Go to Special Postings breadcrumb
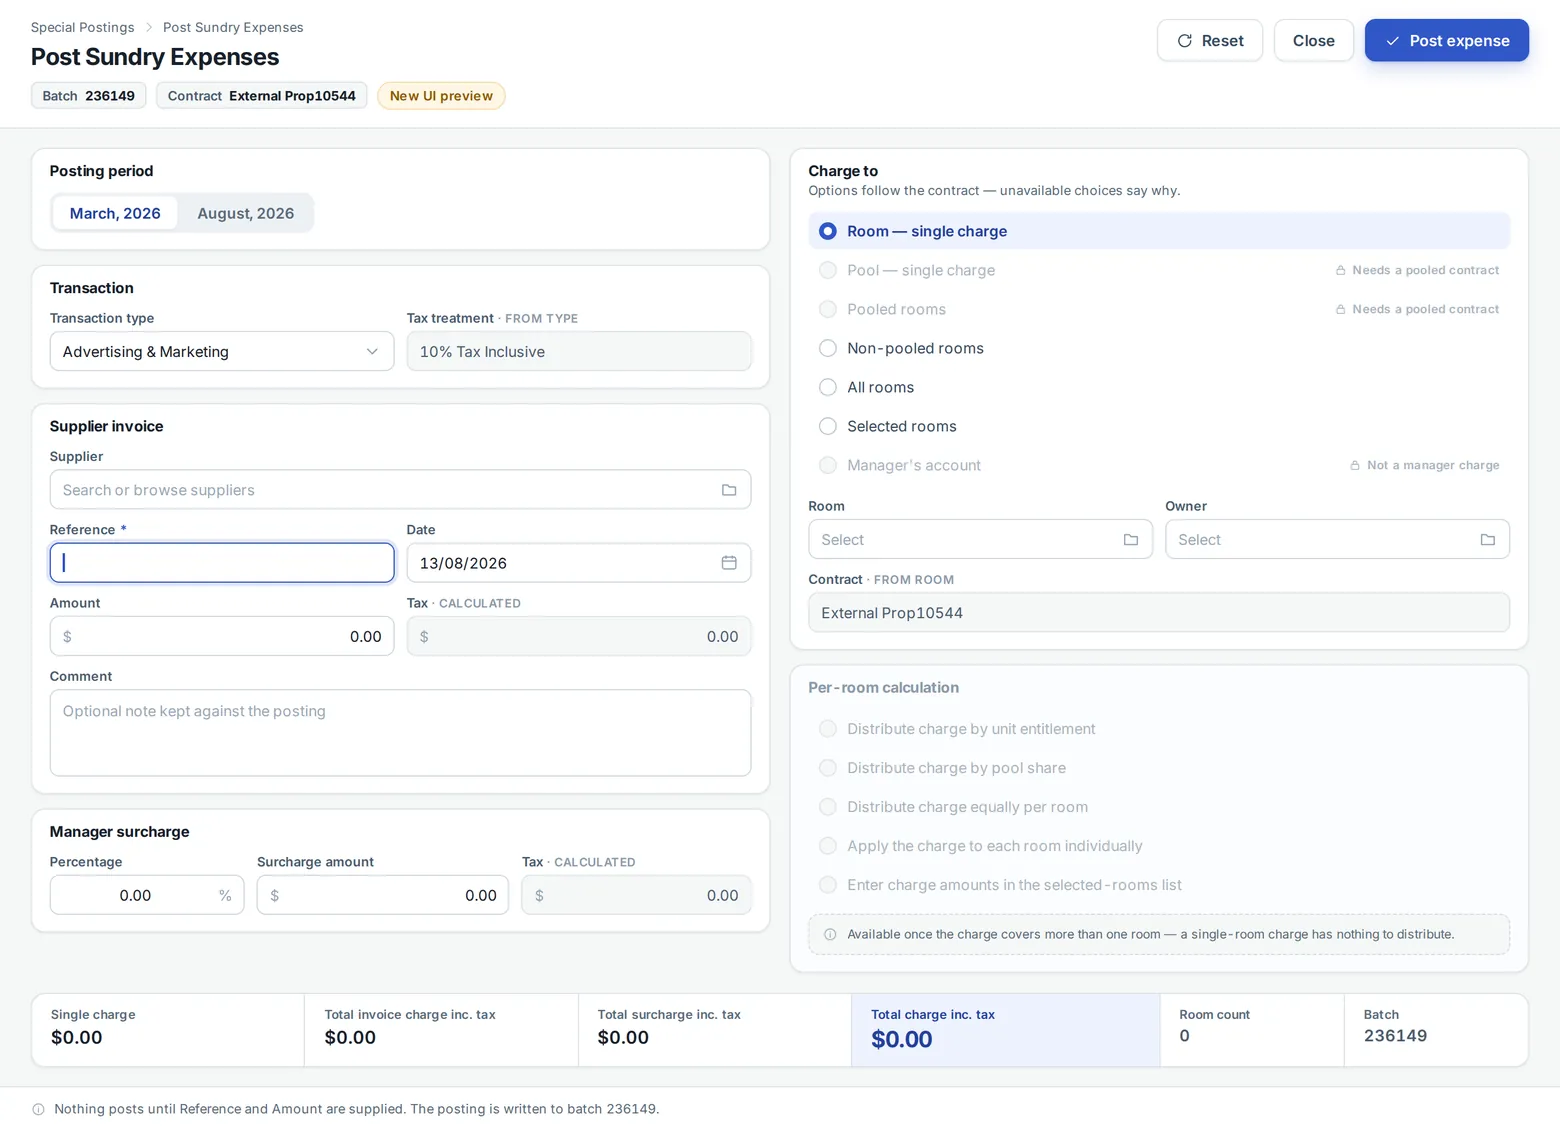Viewport: 1560px width, 1130px height. (83, 28)
